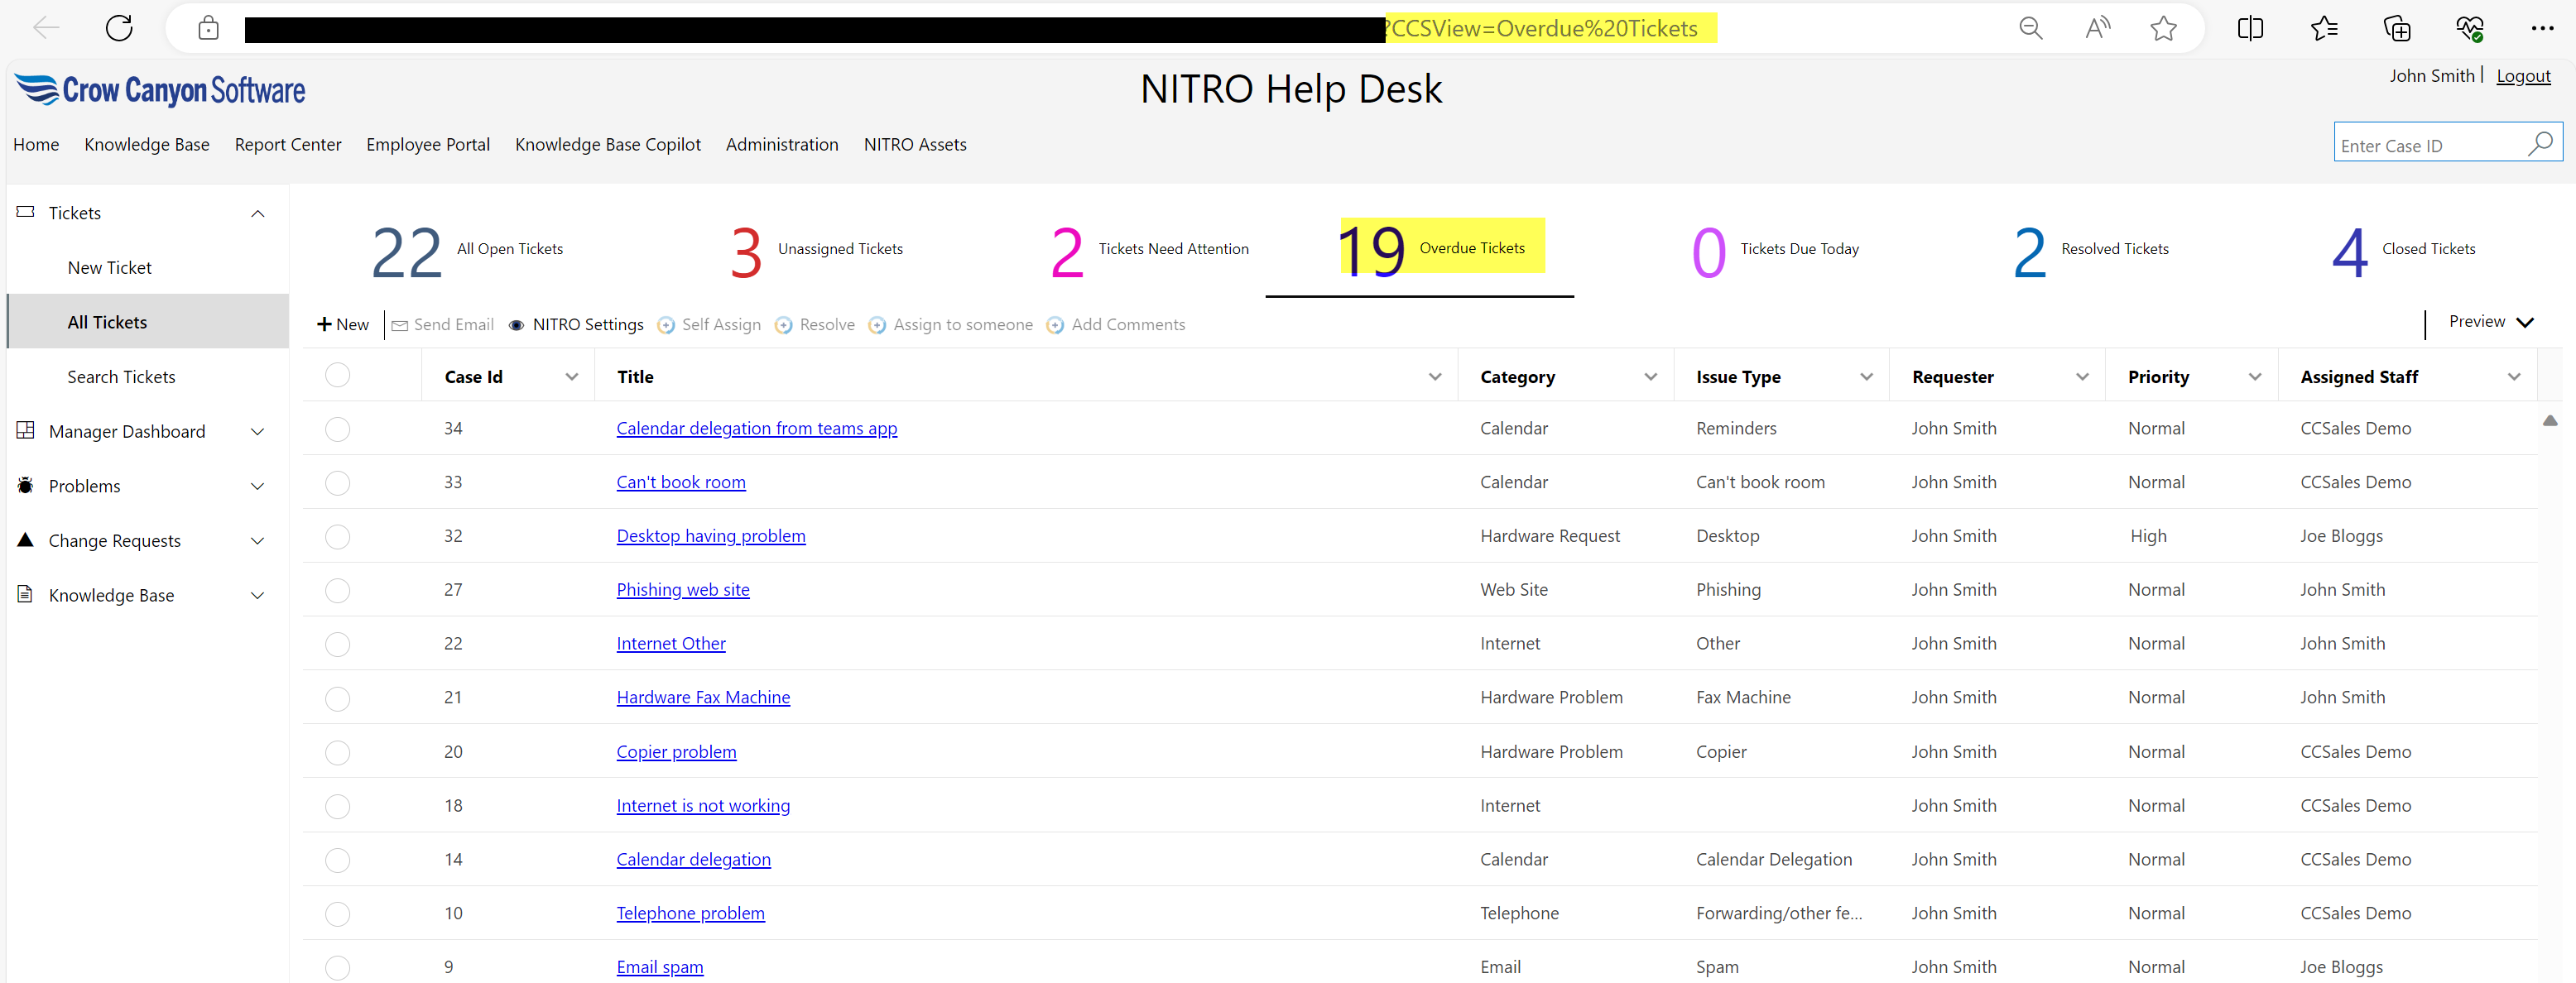This screenshot has width=2576, height=983.
Task: Expand the Manager Dashboard sidebar section
Action: [257, 432]
